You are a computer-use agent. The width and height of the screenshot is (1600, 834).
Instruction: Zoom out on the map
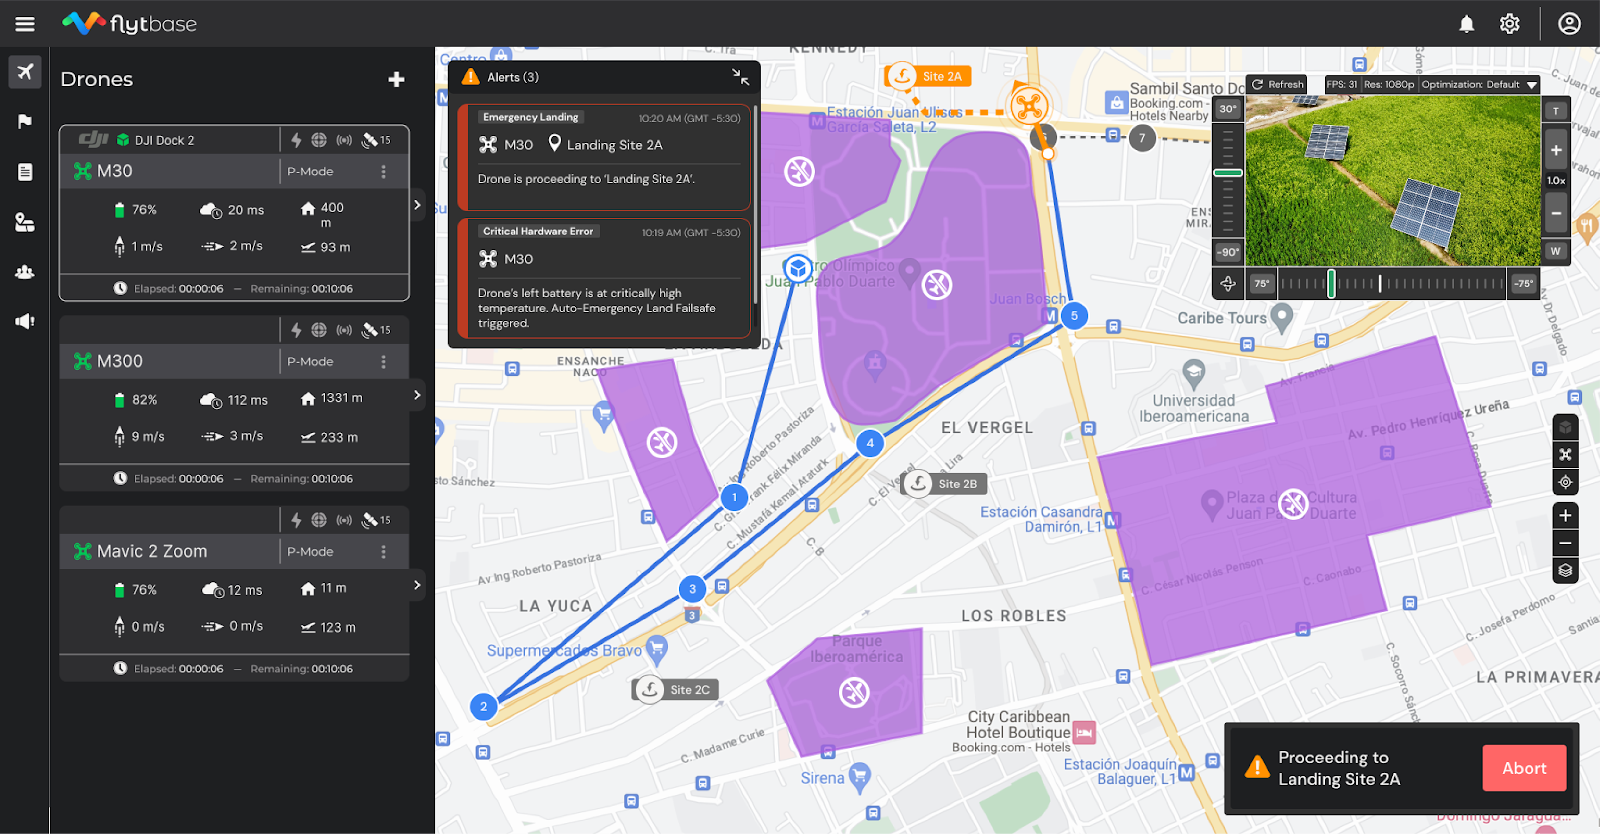pos(1566,543)
